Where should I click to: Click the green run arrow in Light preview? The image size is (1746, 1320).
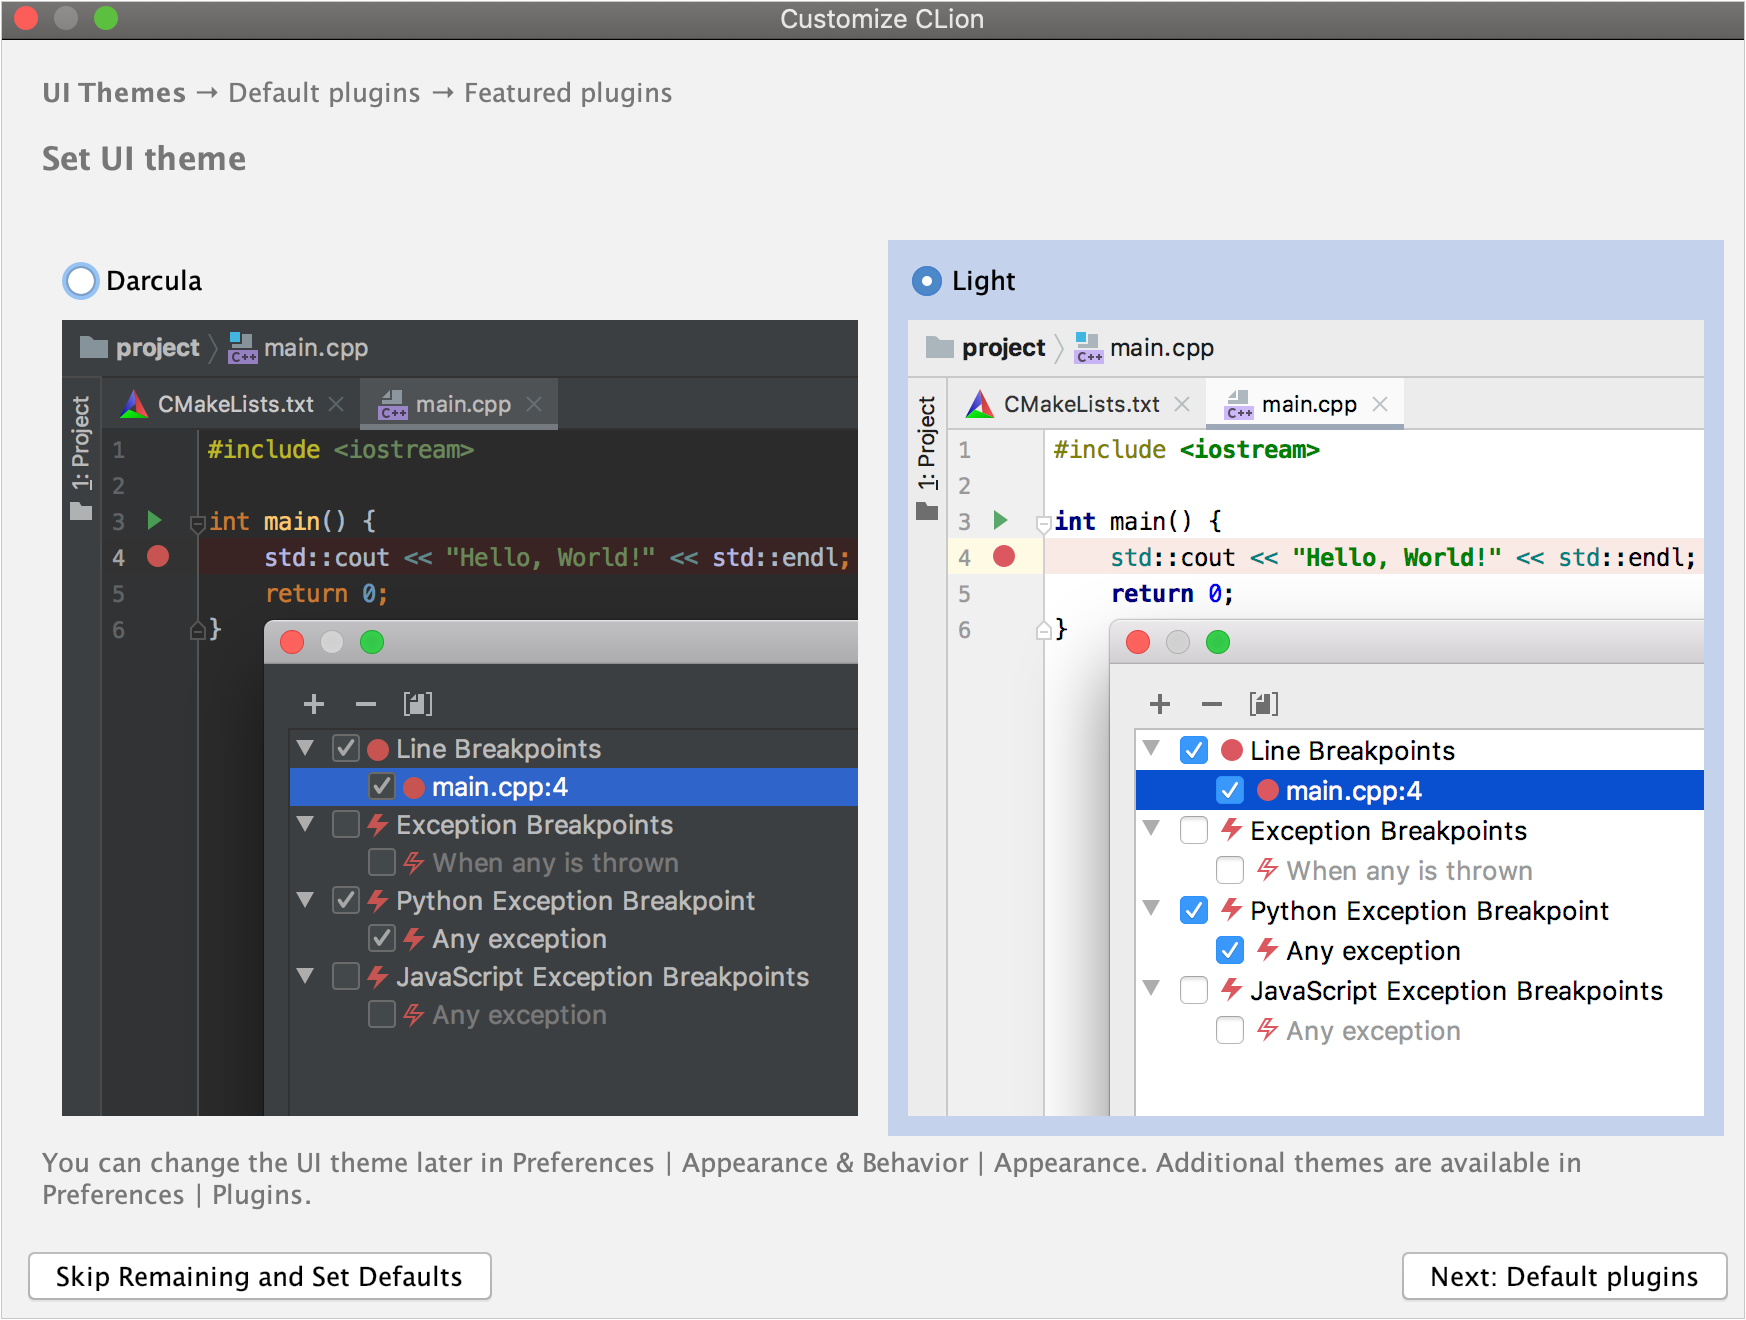click(1000, 520)
